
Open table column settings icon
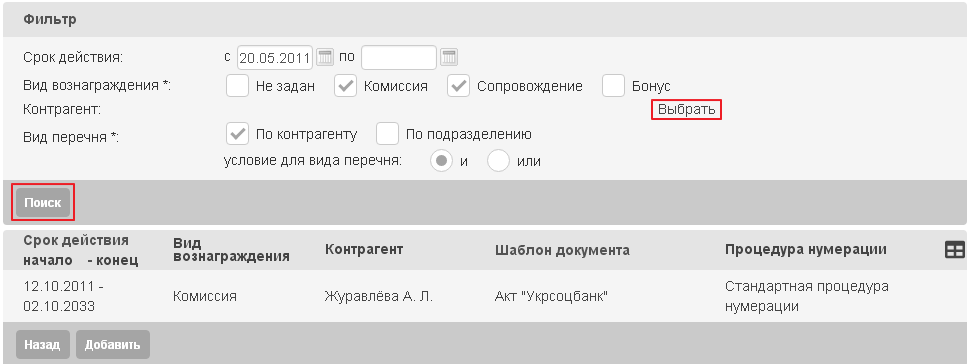(955, 250)
